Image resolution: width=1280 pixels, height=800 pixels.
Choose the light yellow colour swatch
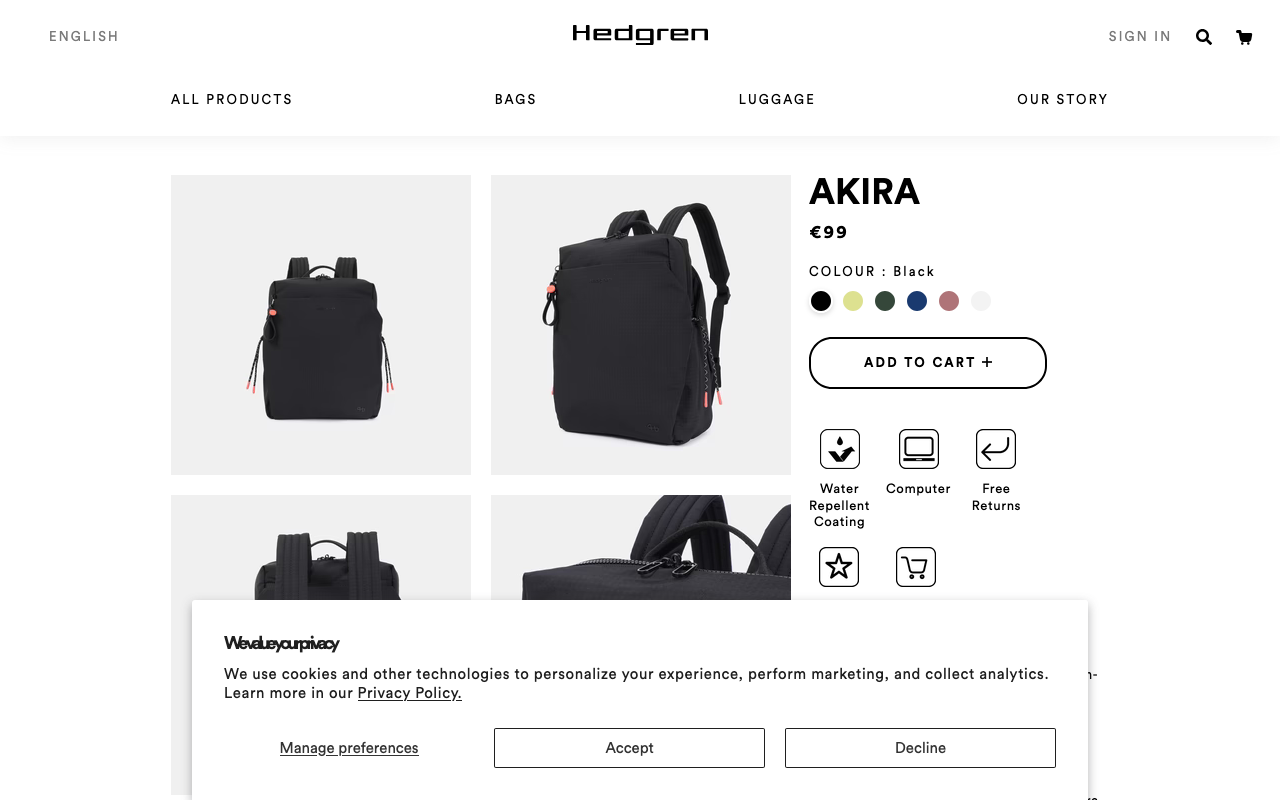coord(853,301)
